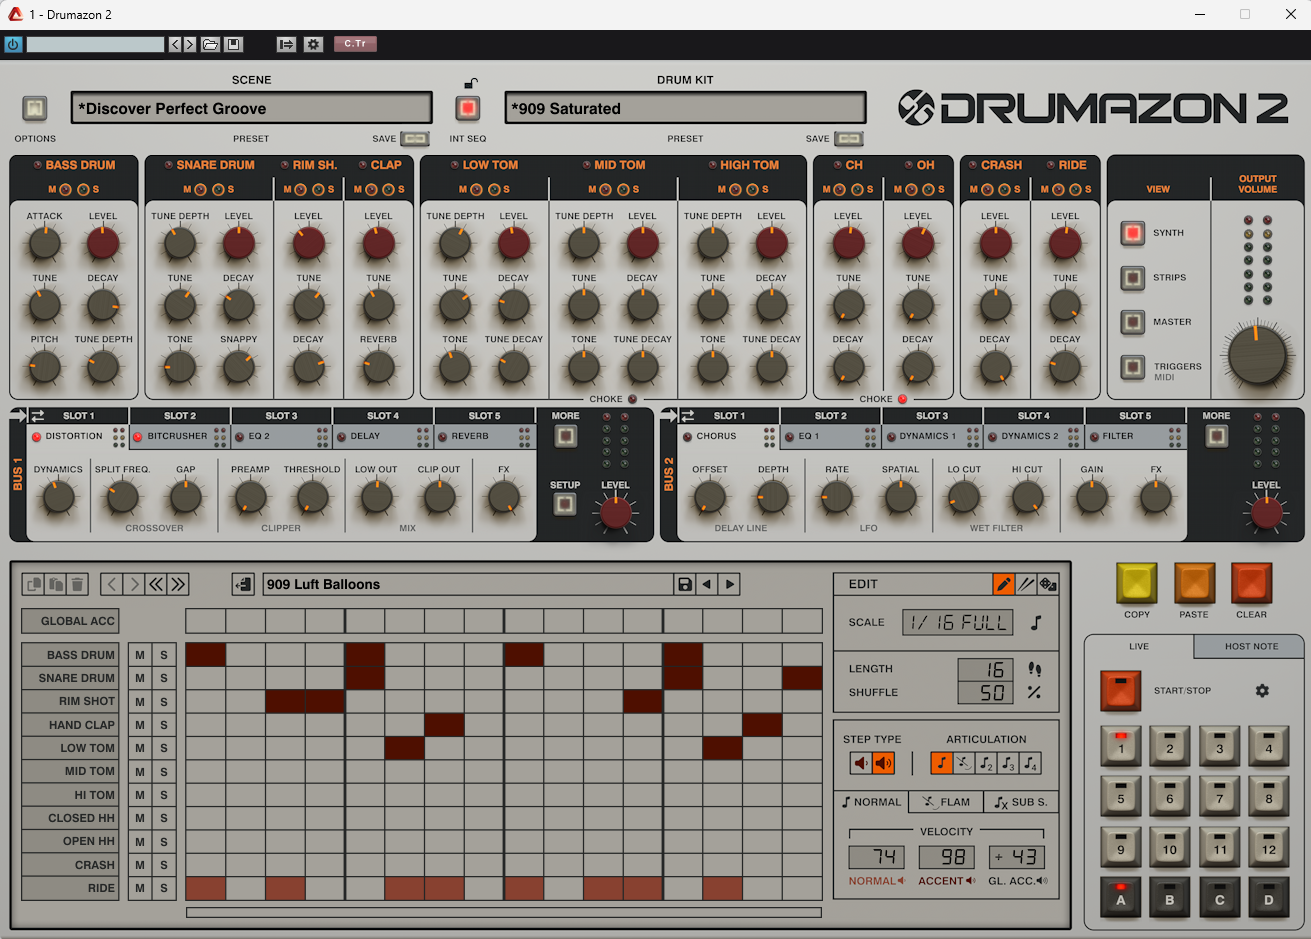Open the DISTORTION effect type selector
The width and height of the screenshot is (1311, 939).
[73, 437]
